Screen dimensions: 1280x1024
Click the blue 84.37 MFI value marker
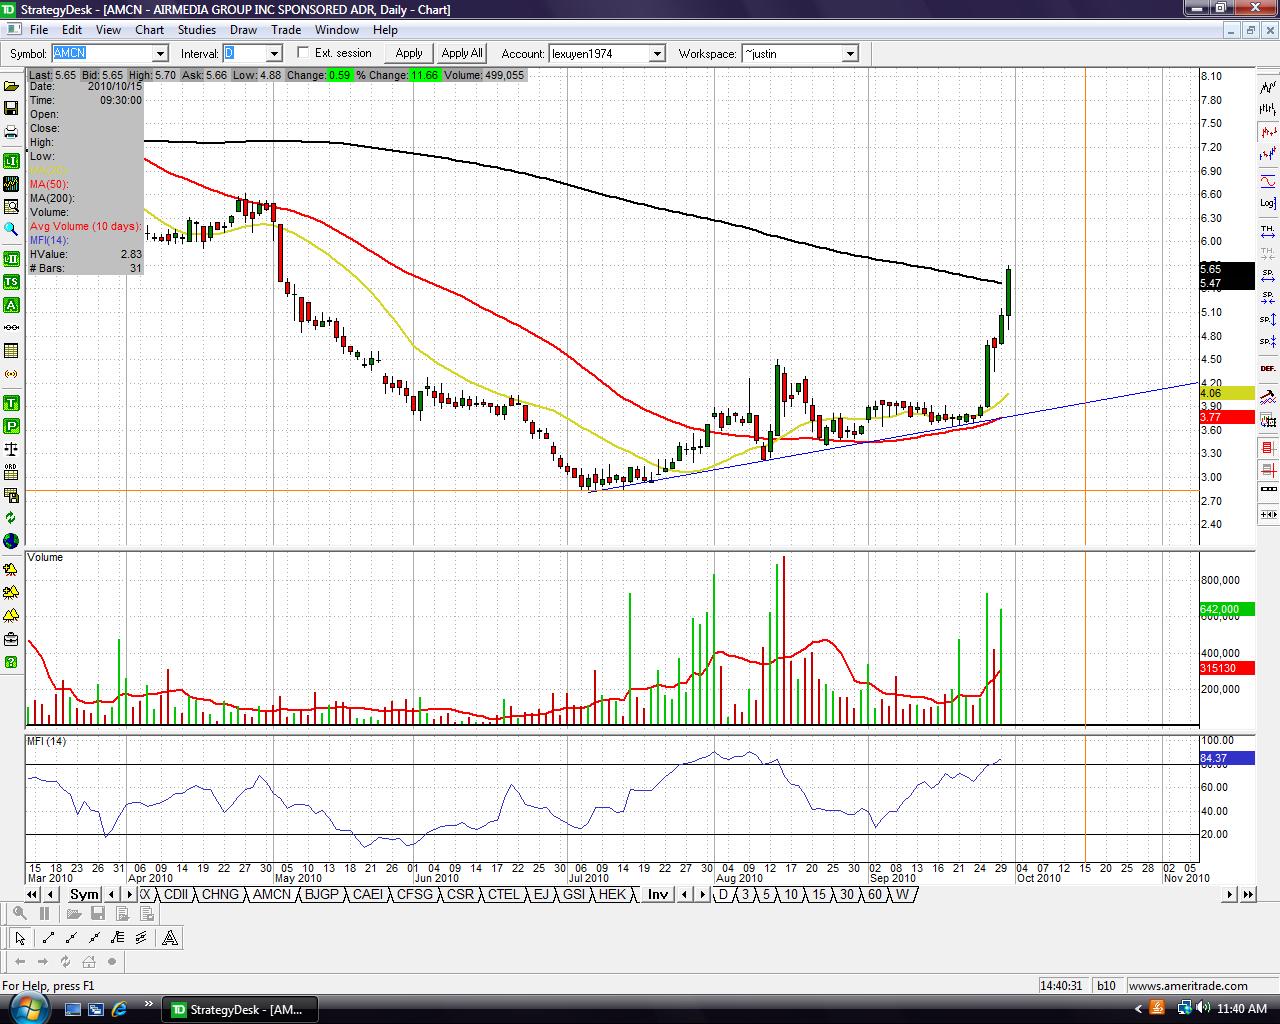(1227, 759)
